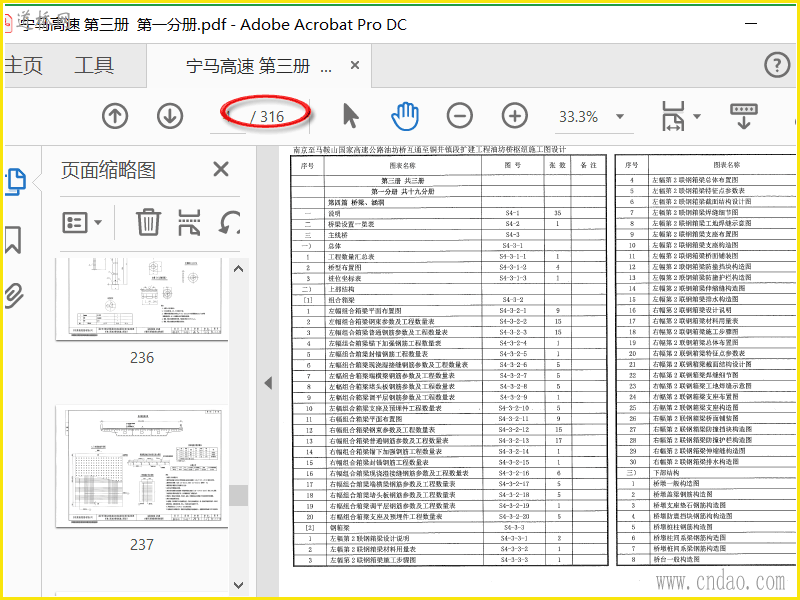Close the 宁马高速 第三册 document tab

point(355,65)
